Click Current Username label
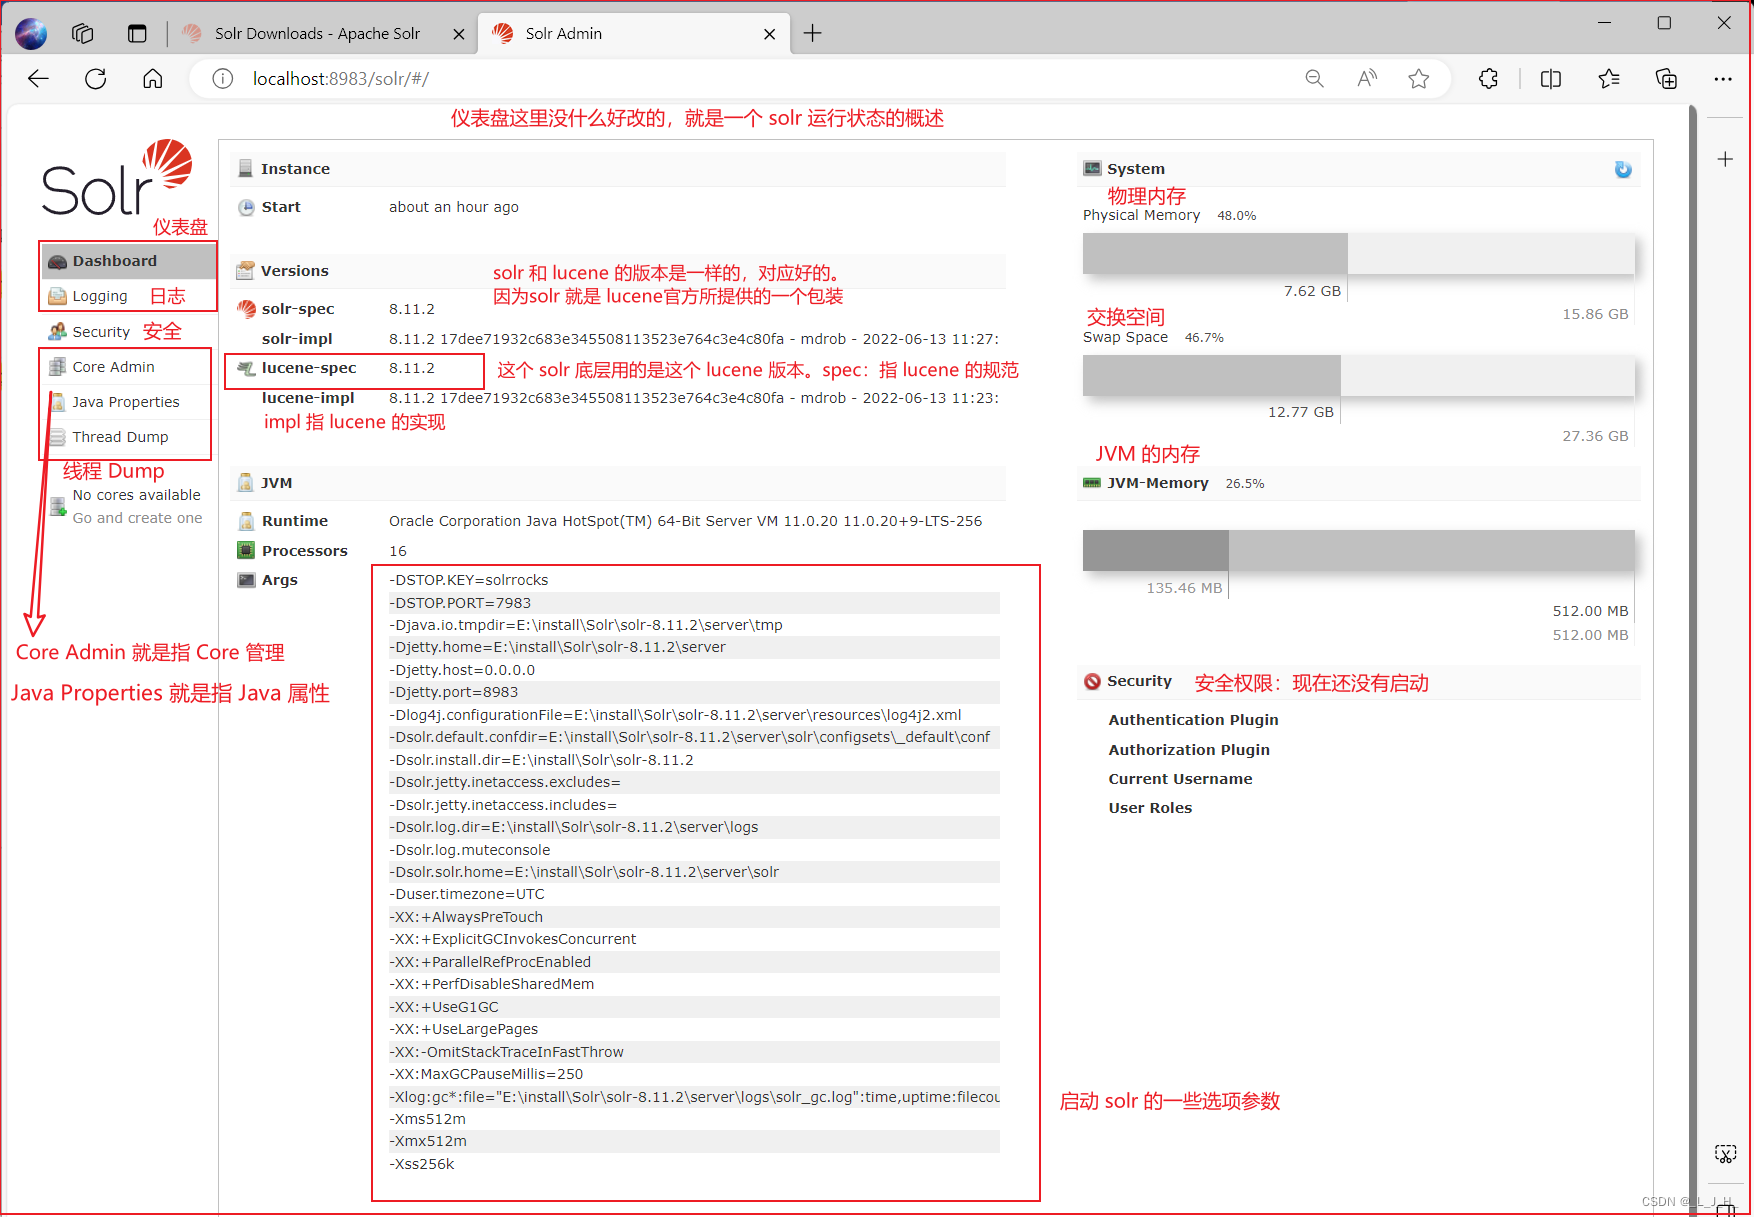 pyautogui.click(x=1180, y=779)
